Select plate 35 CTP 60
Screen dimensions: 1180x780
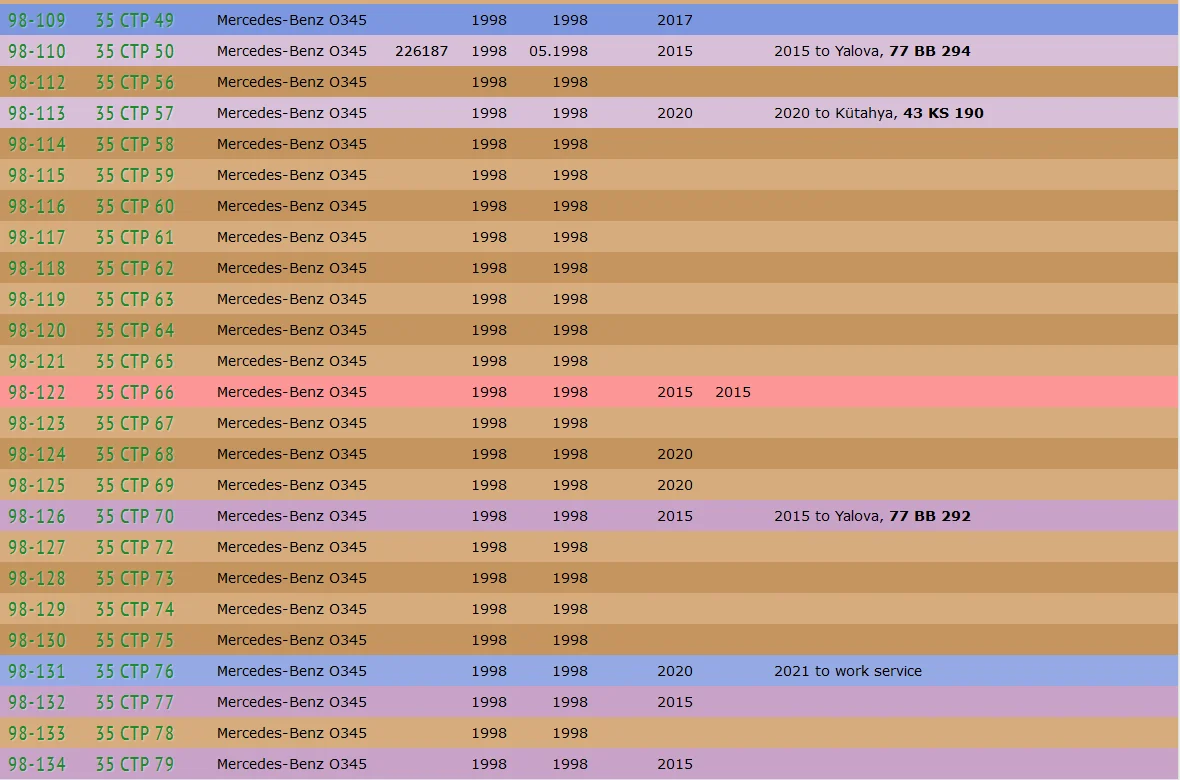tap(135, 206)
